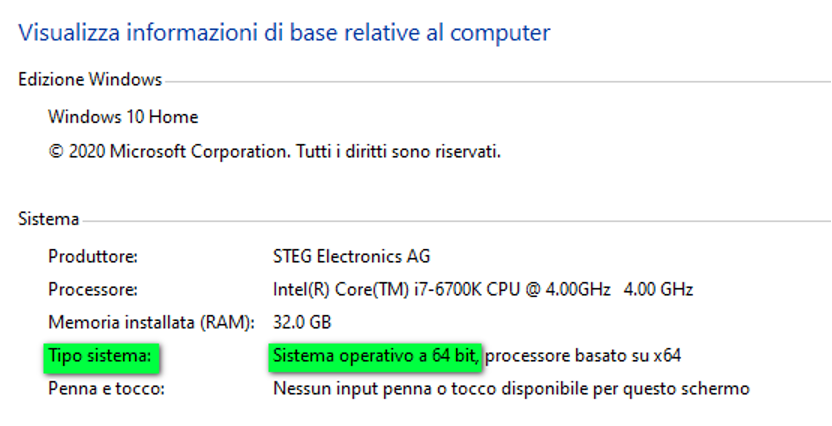
Task: Click the 'Processore:' label
Action: click(93, 290)
